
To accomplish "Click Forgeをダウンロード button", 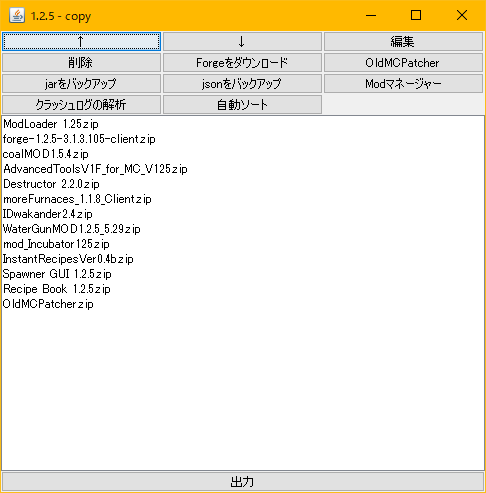I will pyautogui.click(x=242, y=63).
